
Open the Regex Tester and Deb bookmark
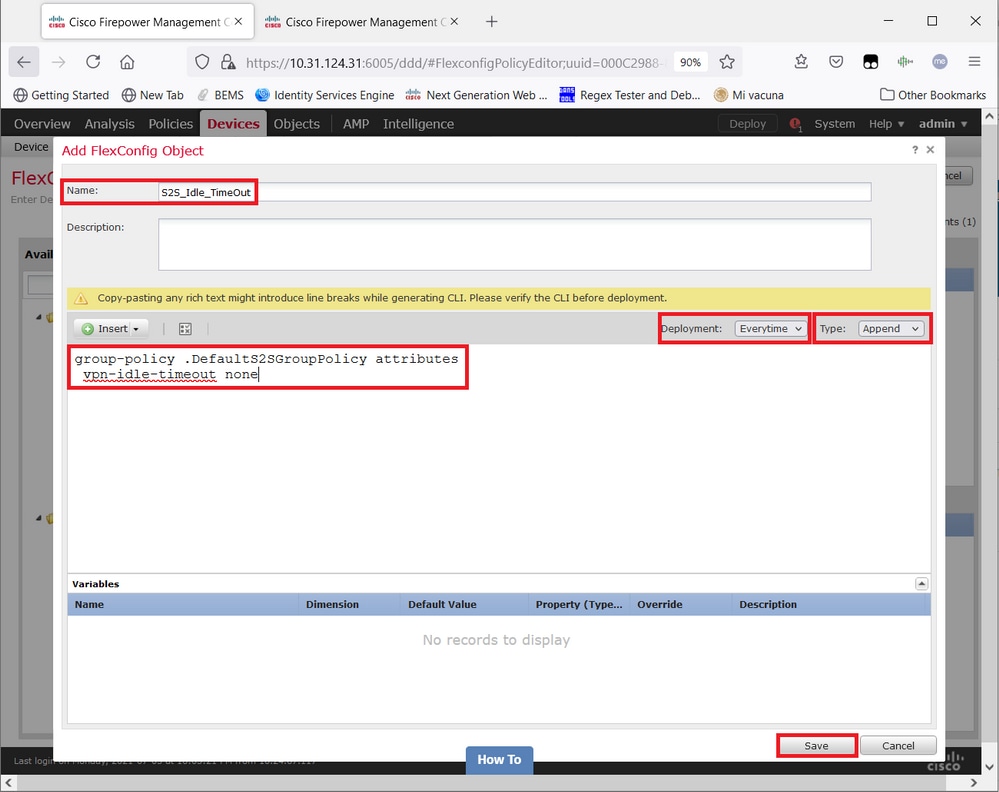pyautogui.click(x=629, y=95)
